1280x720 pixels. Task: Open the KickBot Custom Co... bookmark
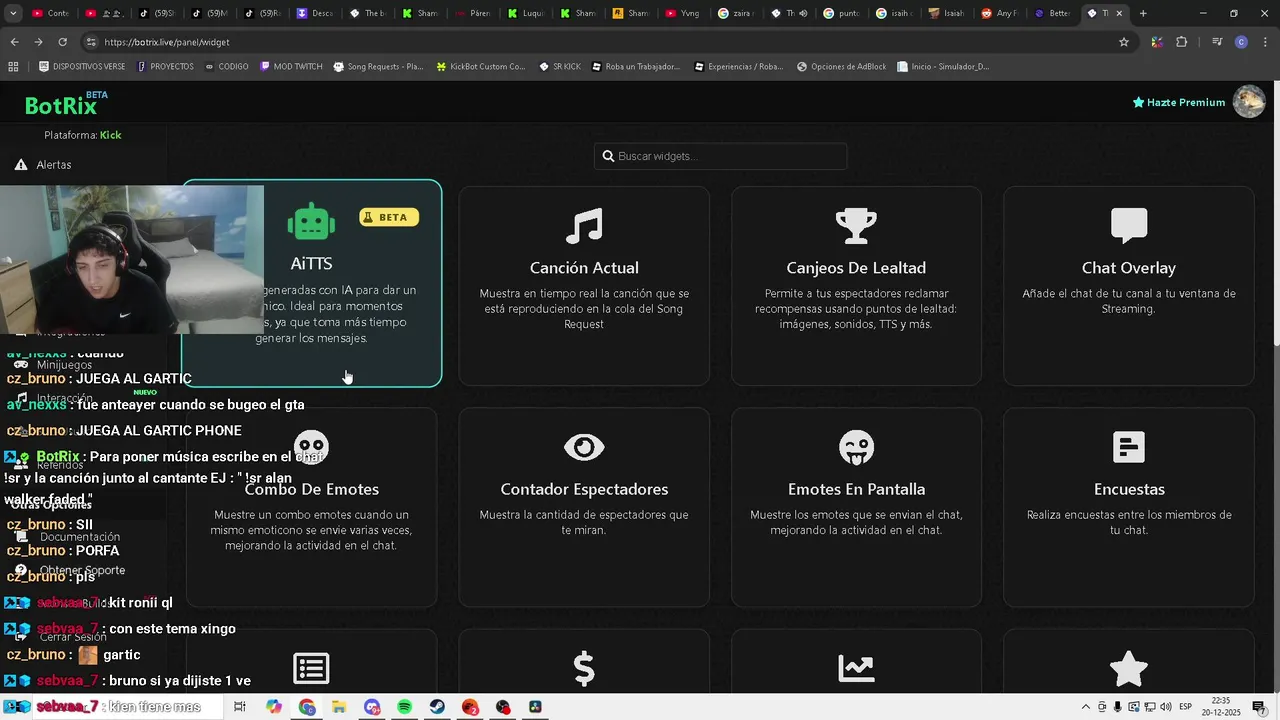tap(481, 67)
